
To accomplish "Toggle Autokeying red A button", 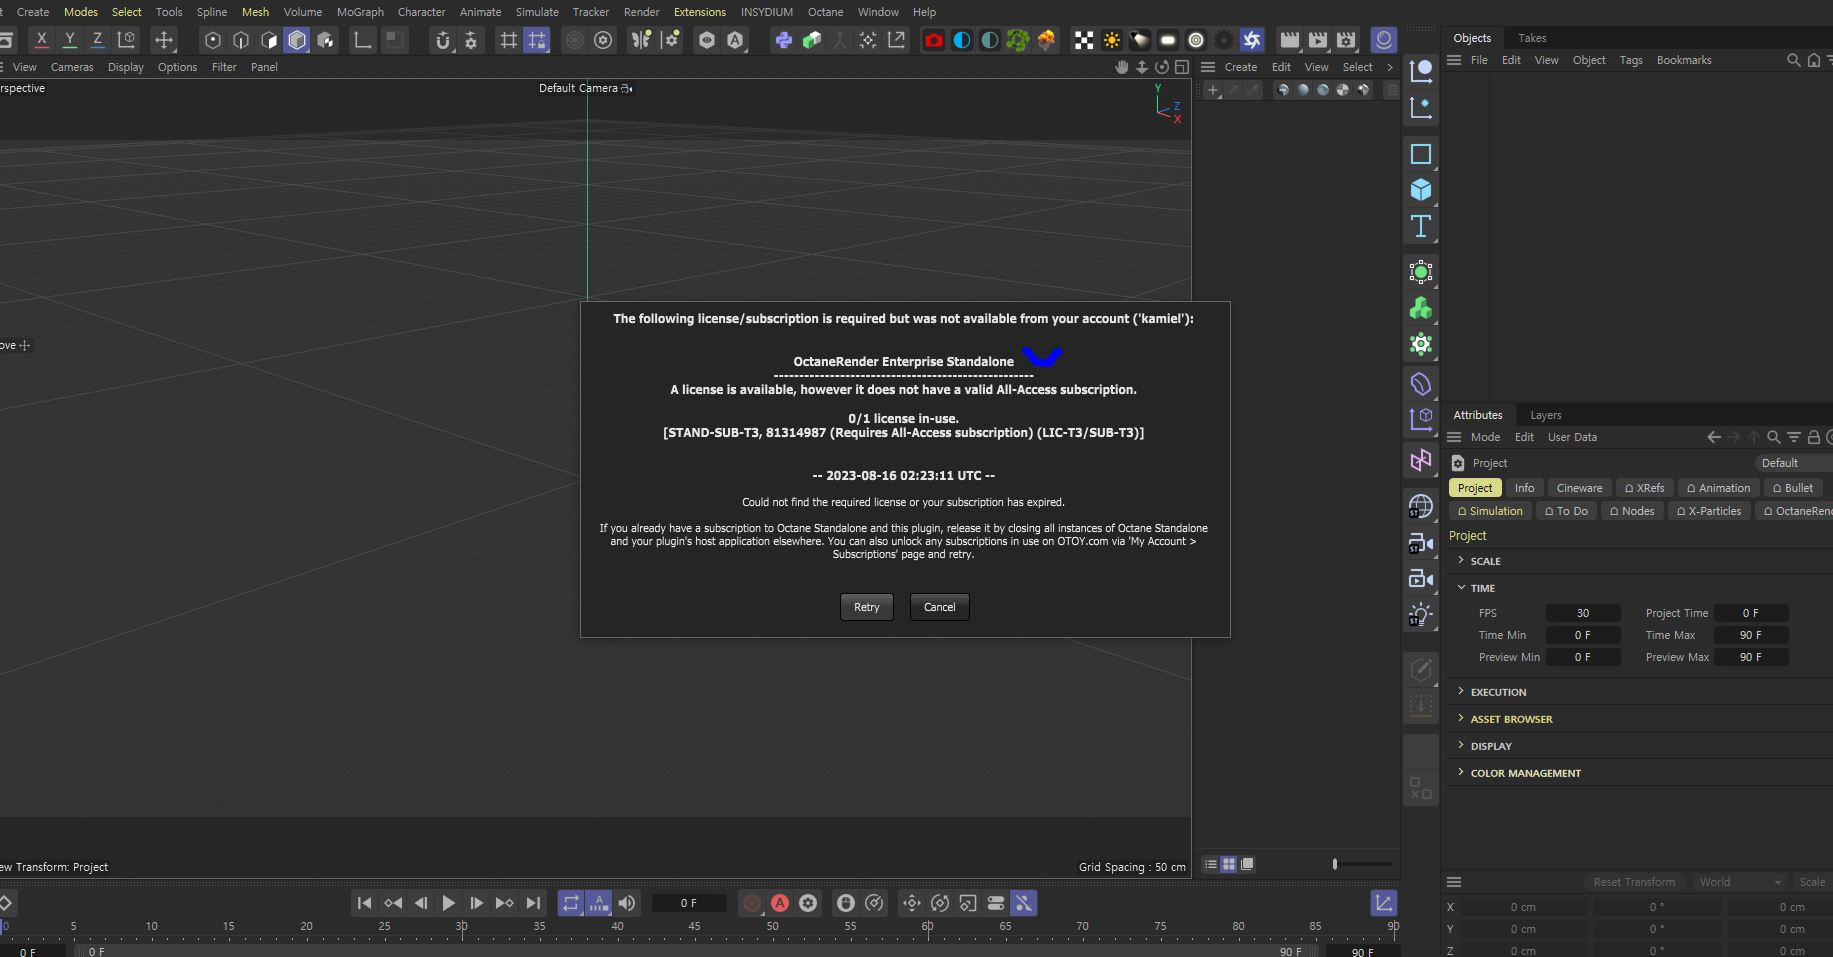I will coord(779,903).
